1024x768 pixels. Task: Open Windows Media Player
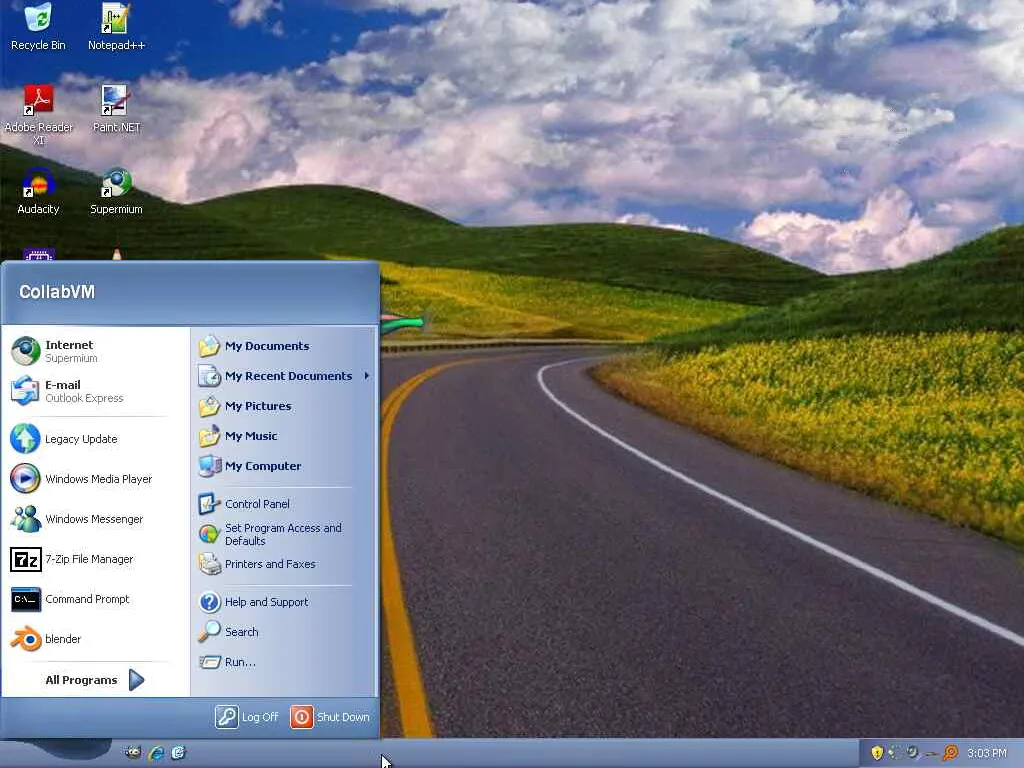tap(95, 479)
